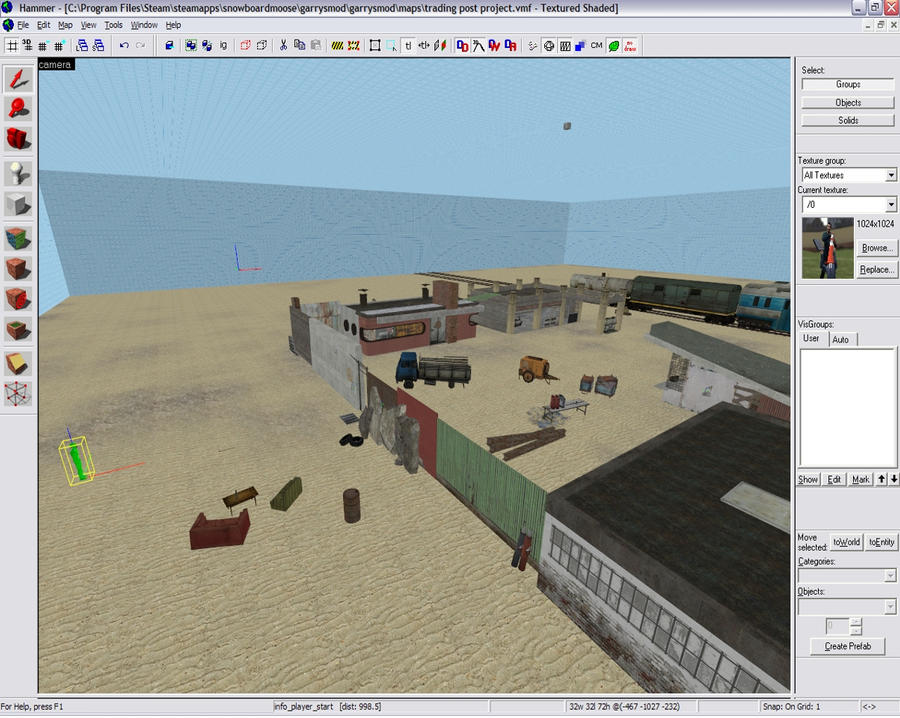Toggle the cordon state (yellow stripes)
This screenshot has width=900, height=718.
coord(338,45)
